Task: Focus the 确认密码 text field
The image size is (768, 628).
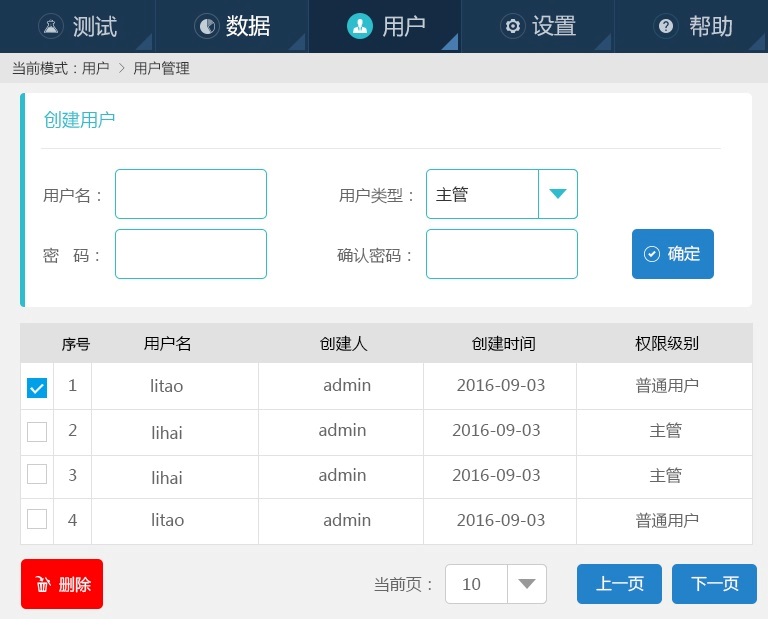Action: point(502,254)
